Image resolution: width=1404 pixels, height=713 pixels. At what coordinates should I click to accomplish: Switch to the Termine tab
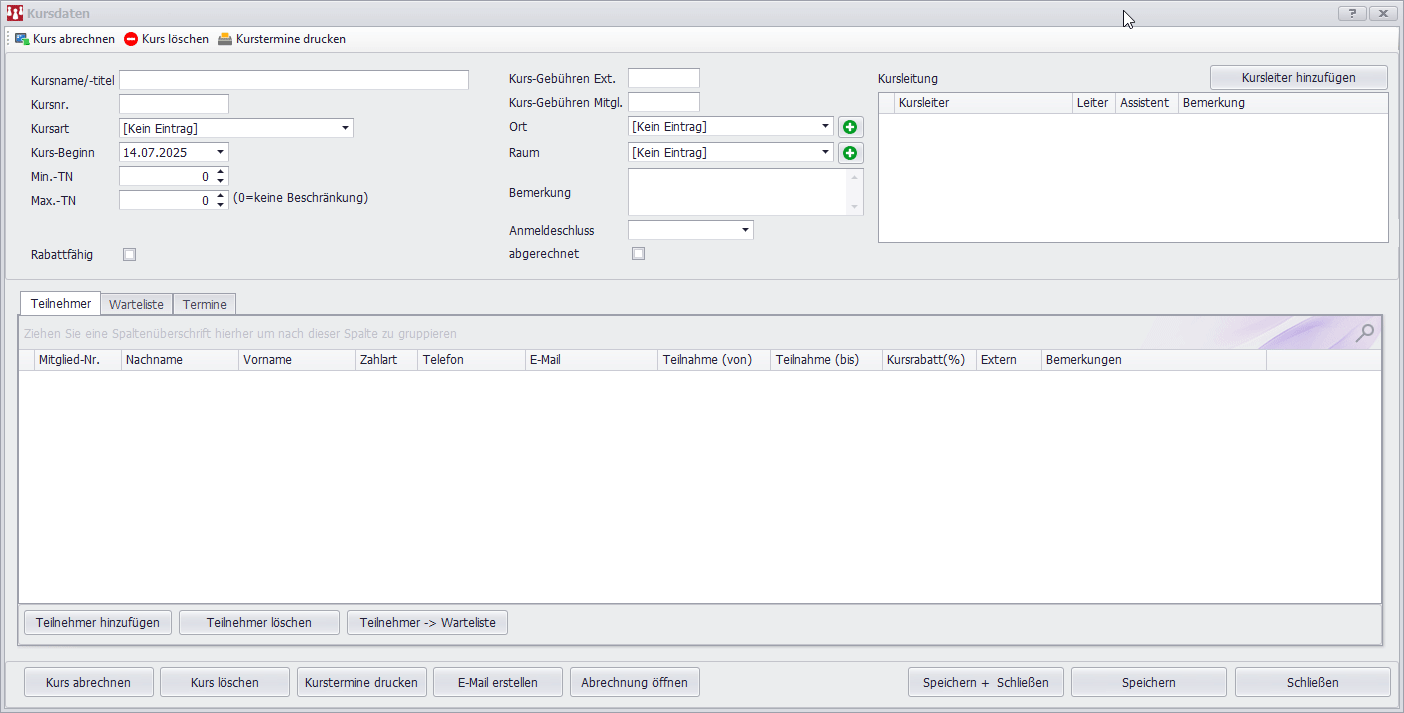coord(204,304)
